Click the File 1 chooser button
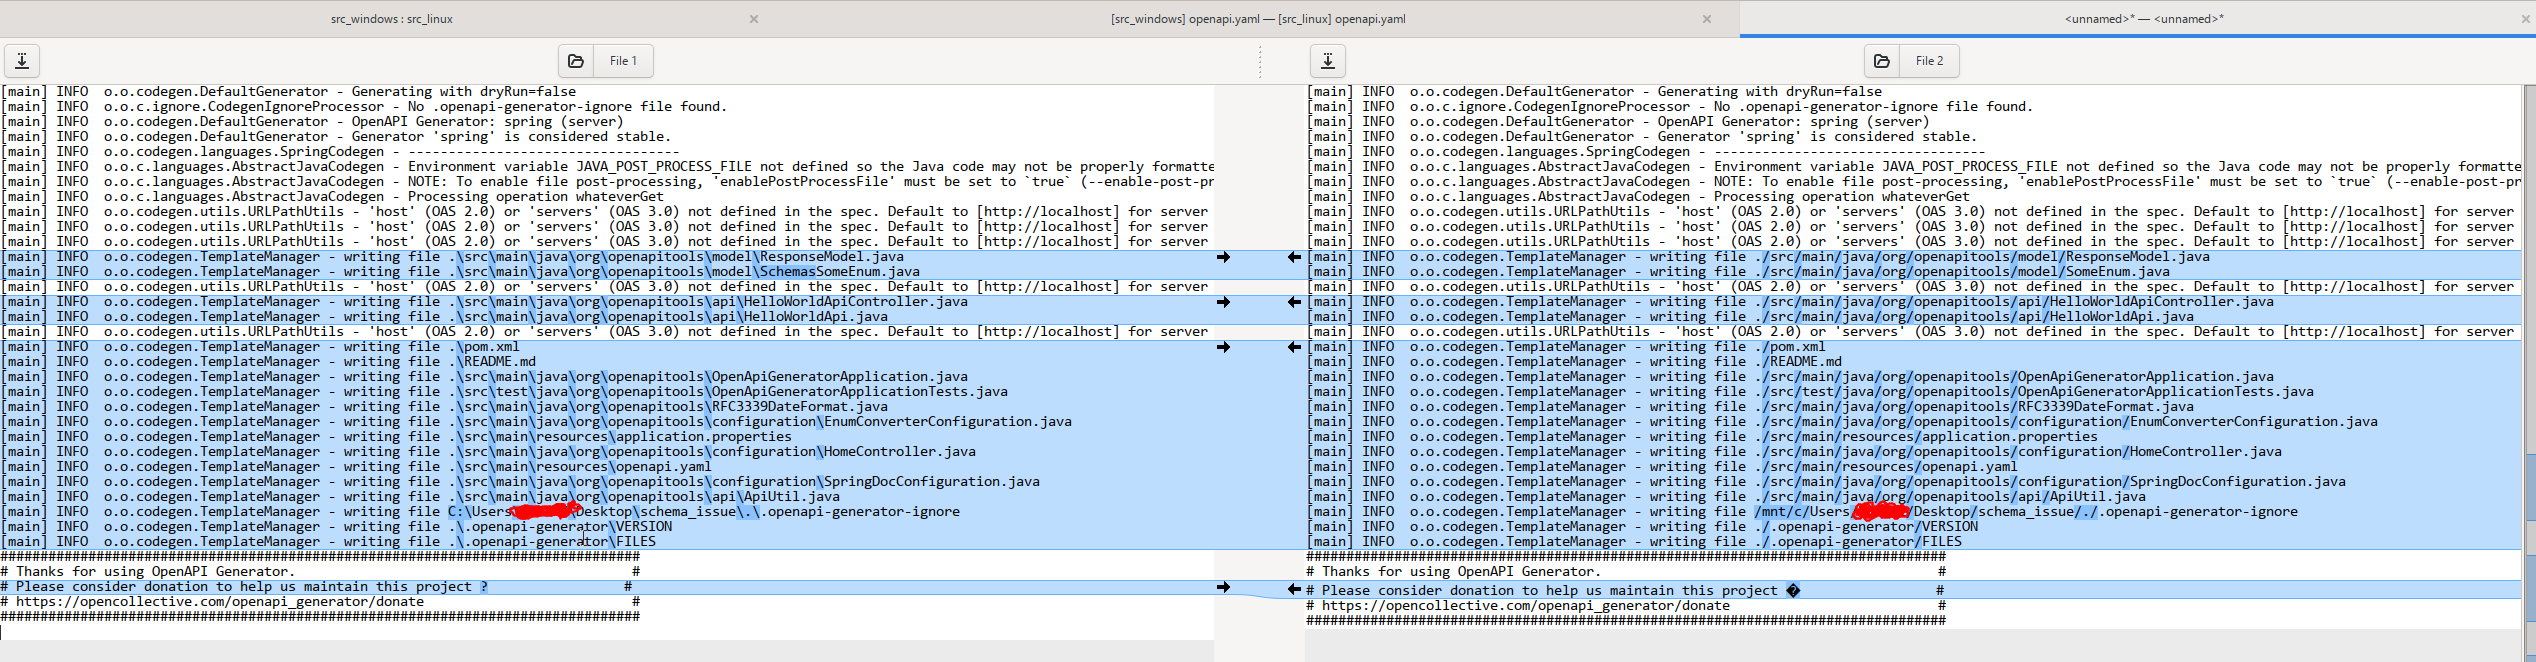The height and width of the screenshot is (662, 2536). pos(623,61)
